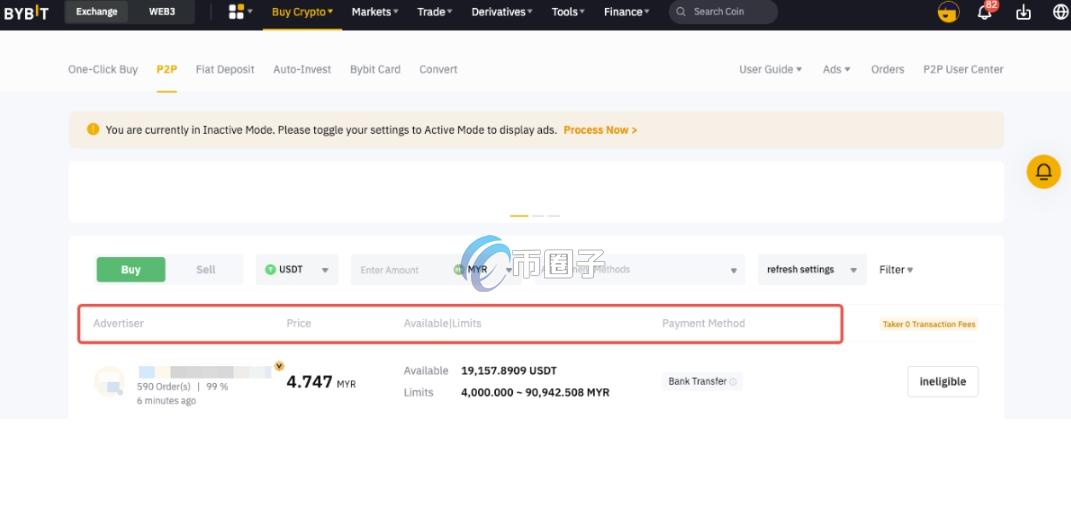This screenshot has height=527, width=1071.
Task: Open the refresh settings dropdown
Action: point(812,270)
